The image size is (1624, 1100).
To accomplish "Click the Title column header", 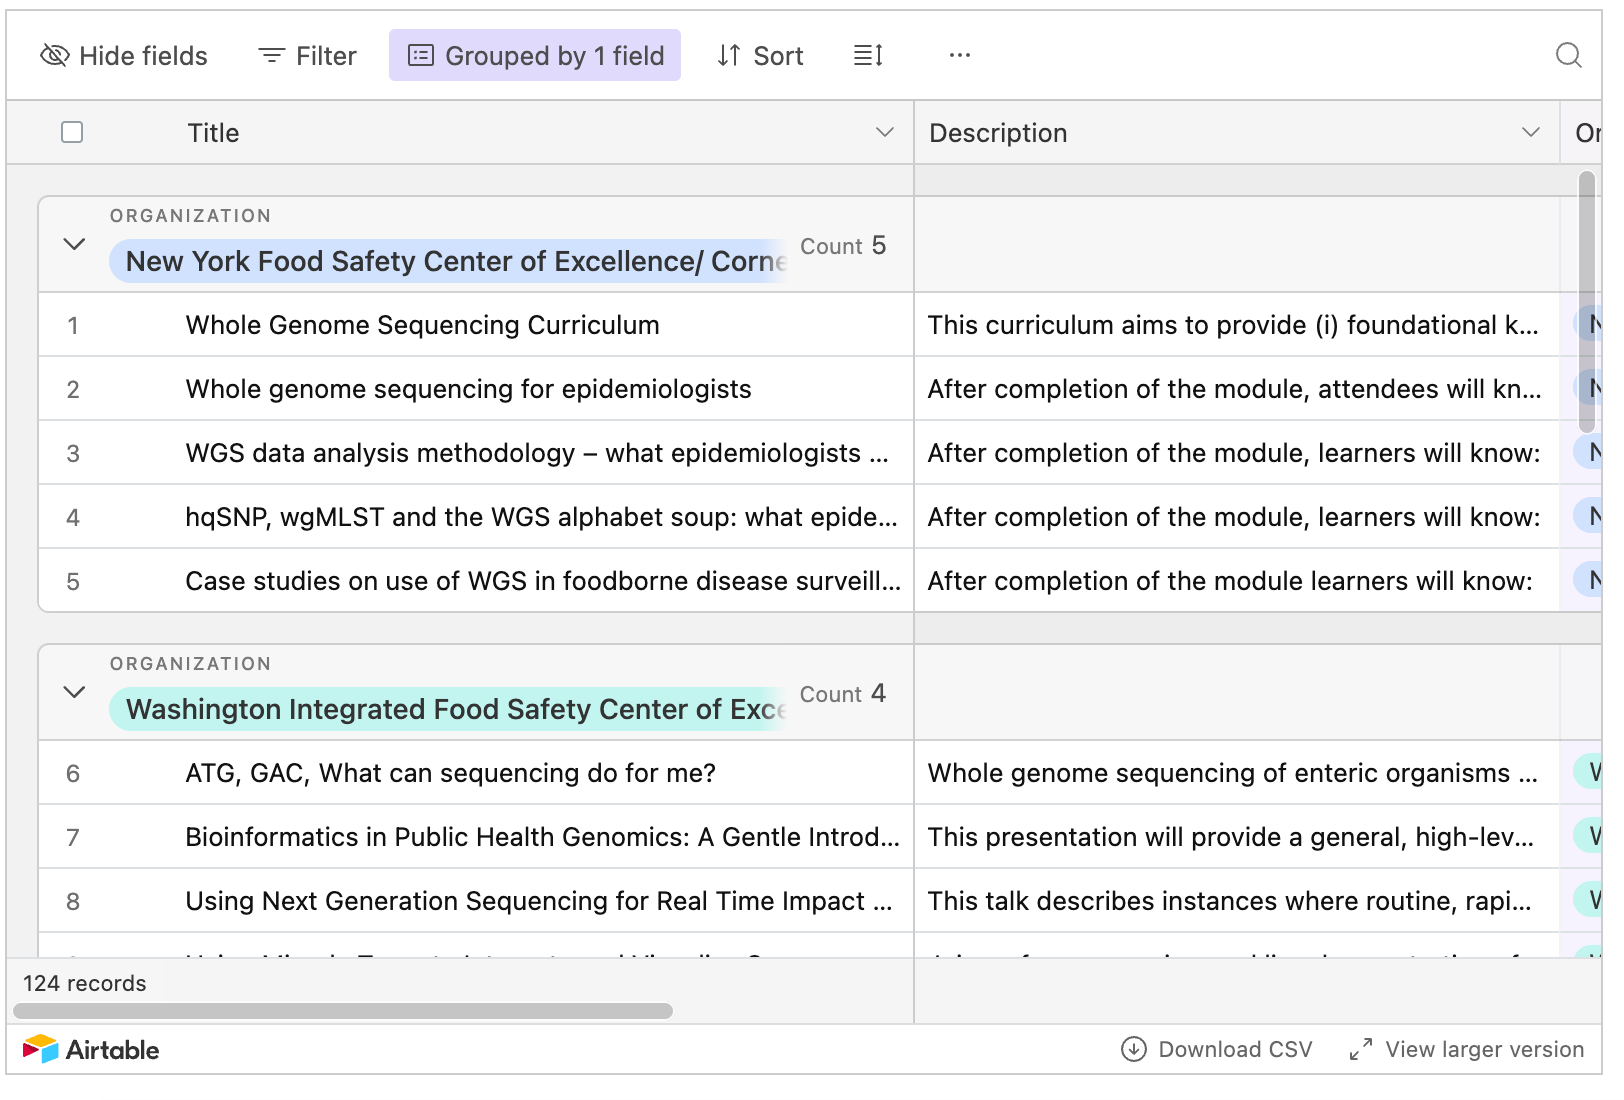I will coord(213,132).
